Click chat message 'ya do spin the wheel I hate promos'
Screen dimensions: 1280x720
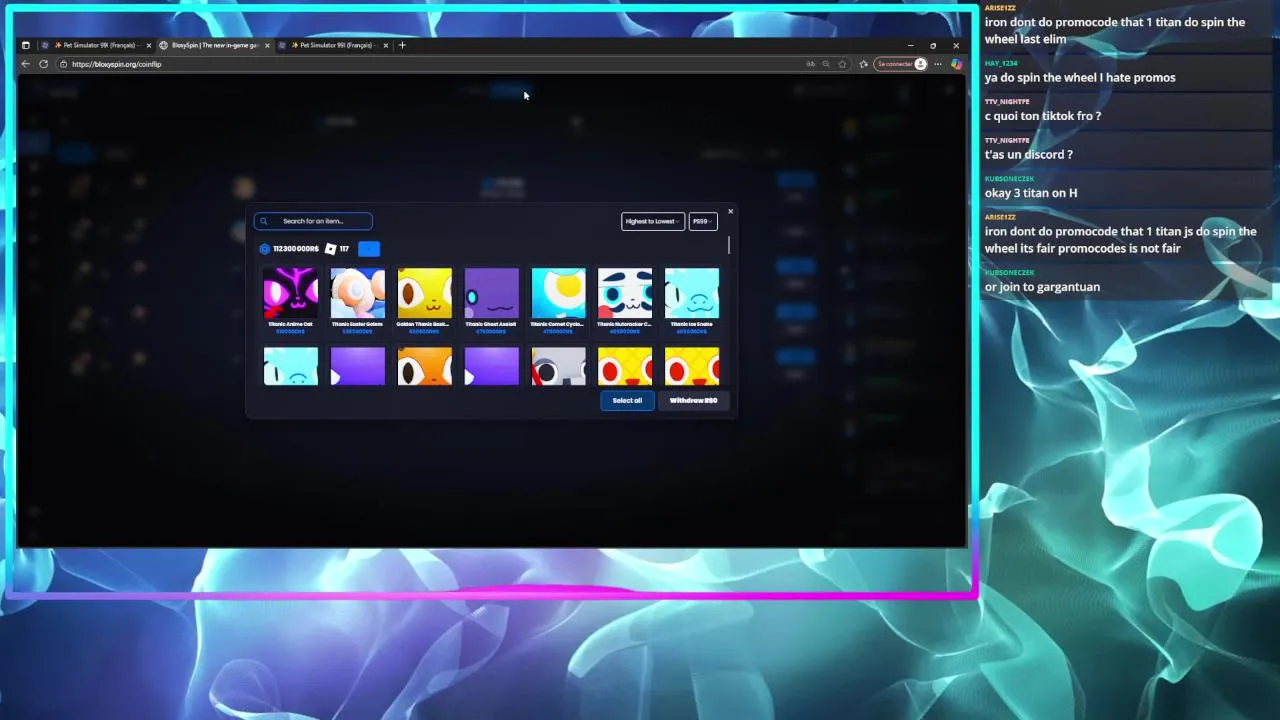coord(1080,78)
